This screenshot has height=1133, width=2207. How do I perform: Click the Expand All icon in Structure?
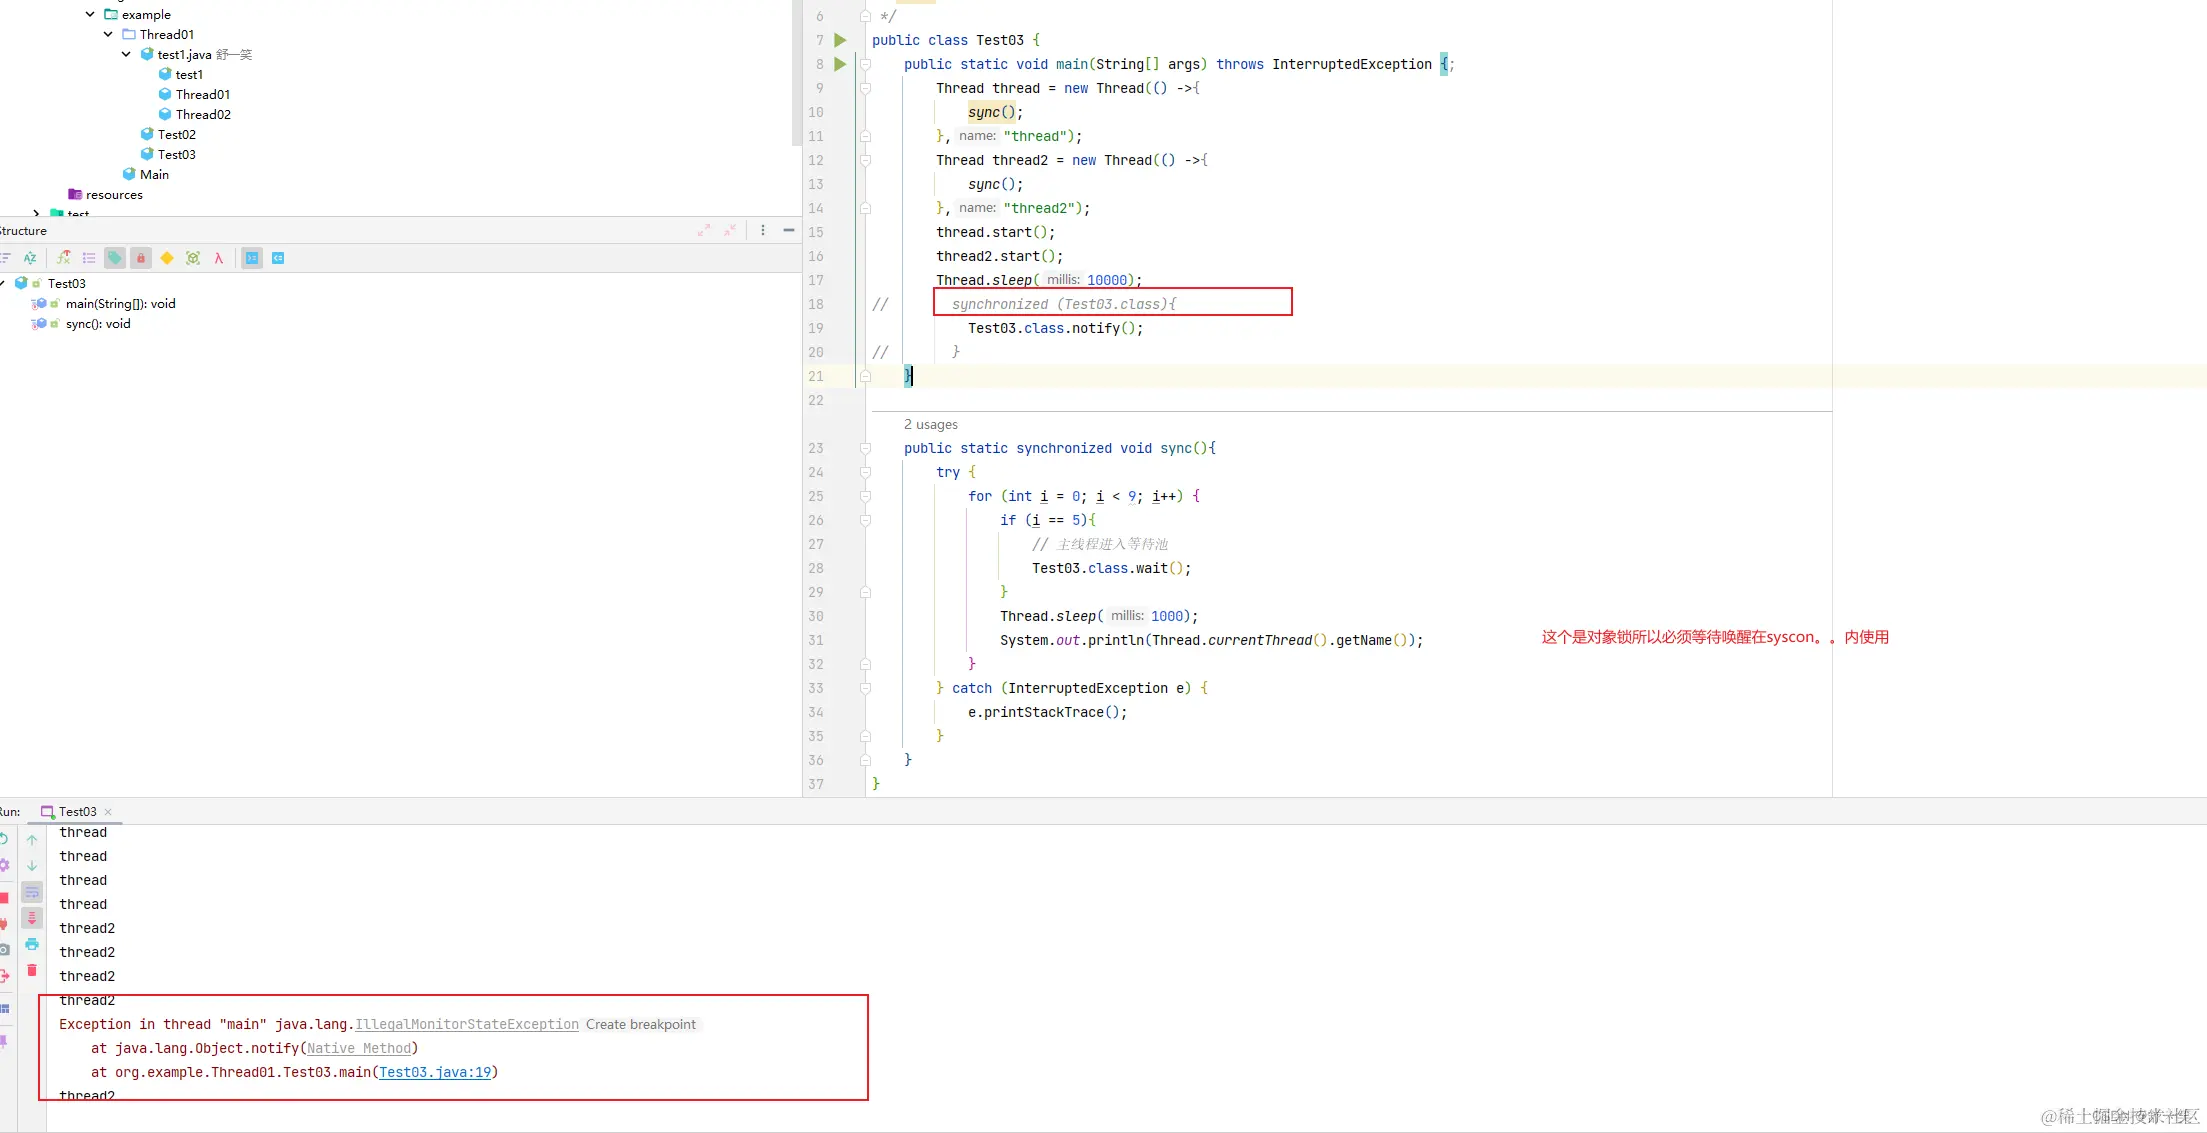tap(704, 230)
